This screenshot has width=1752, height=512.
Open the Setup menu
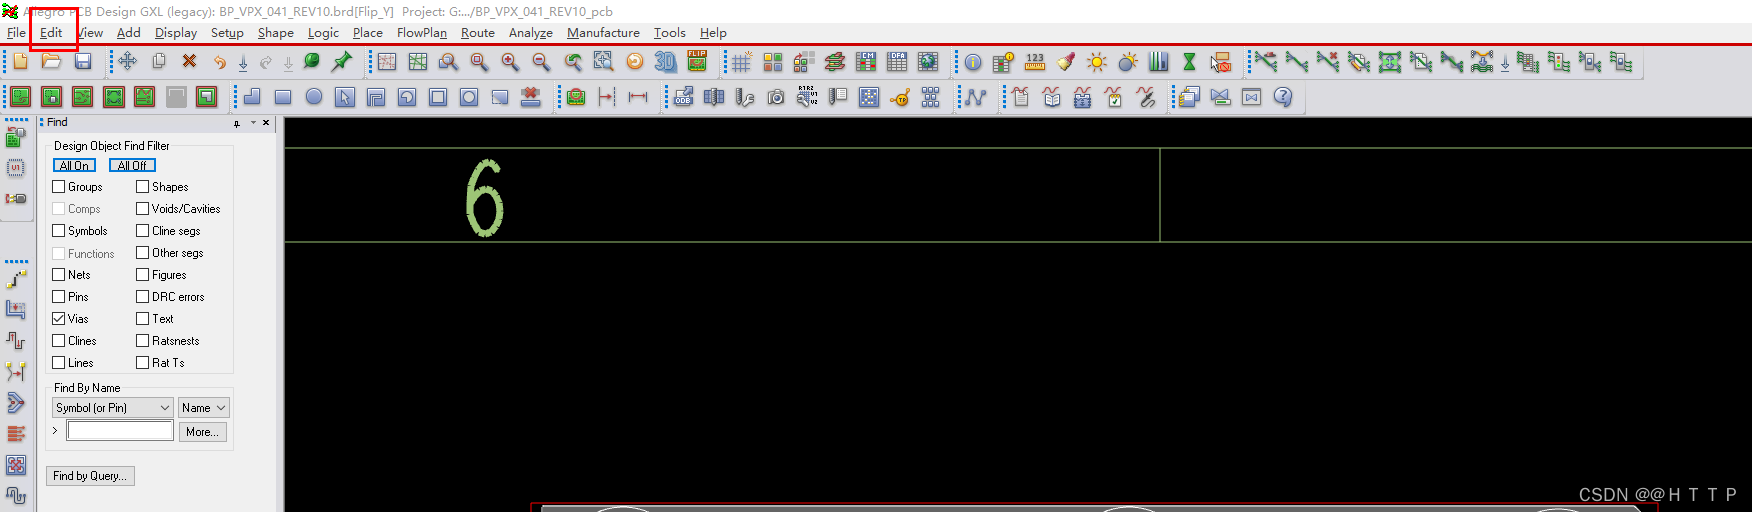point(227,33)
